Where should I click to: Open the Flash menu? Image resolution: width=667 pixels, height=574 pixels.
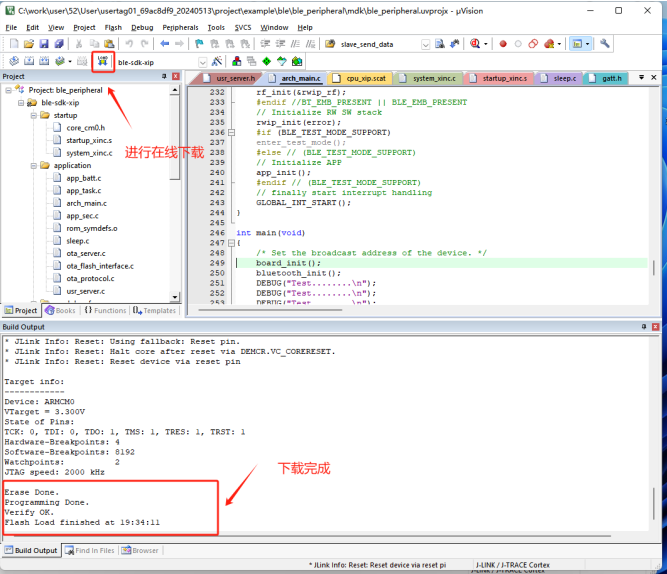coord(113,27)
